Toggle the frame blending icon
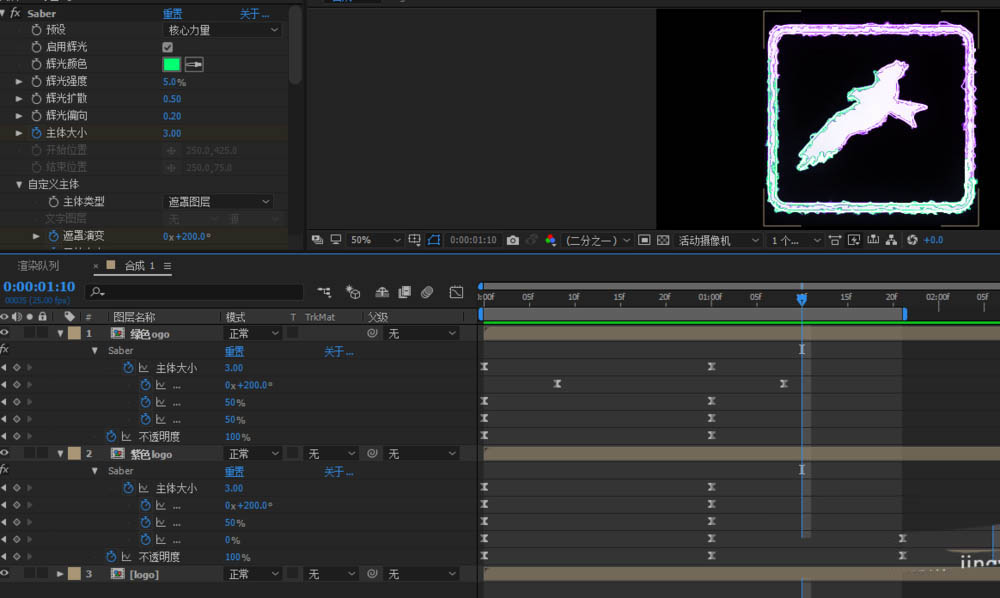This screenshot has width=1000, height=598. [x=404, y=292]
